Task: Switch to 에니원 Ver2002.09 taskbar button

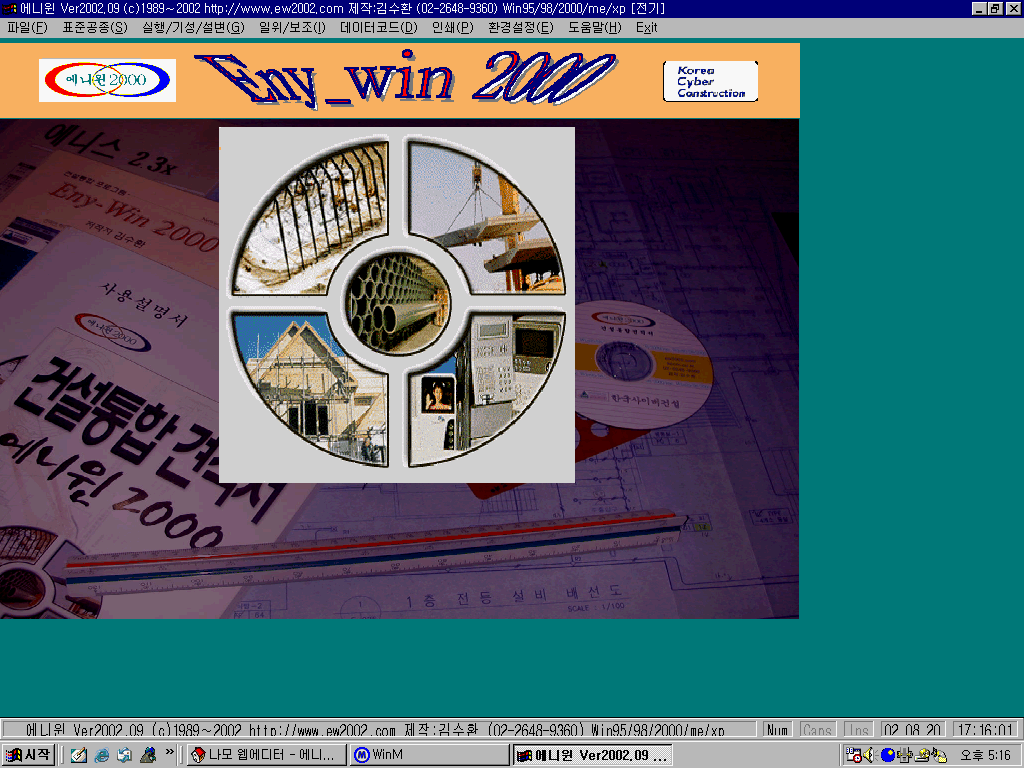Action: tap(592, 755)
